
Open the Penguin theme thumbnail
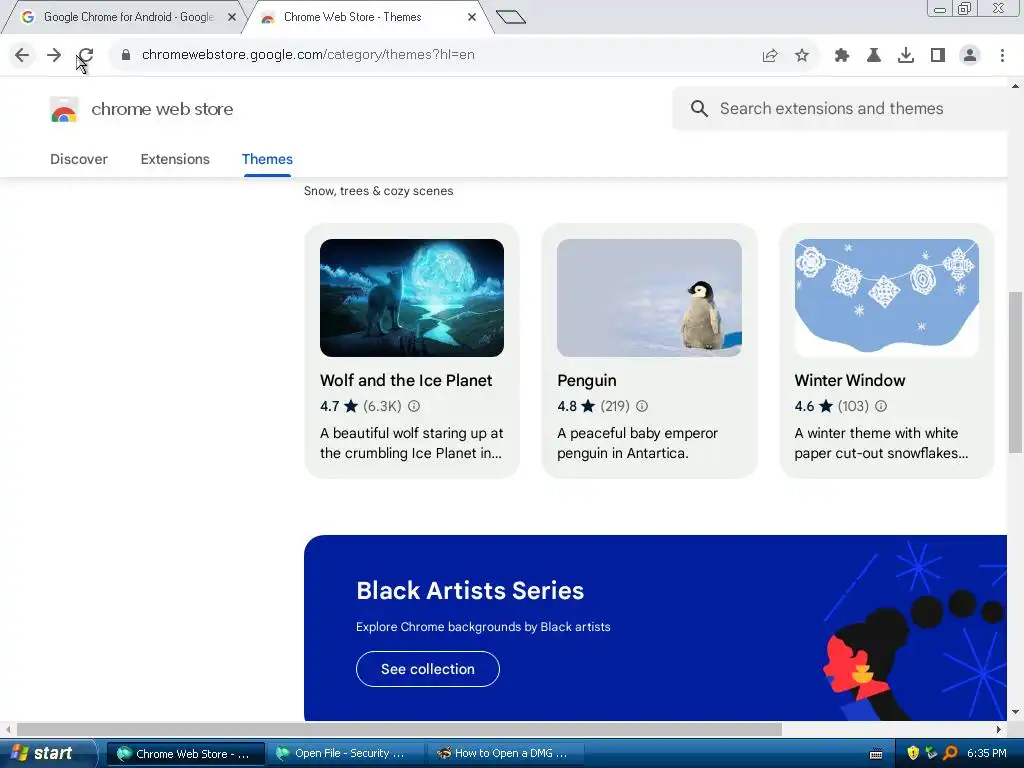point(649,298)
